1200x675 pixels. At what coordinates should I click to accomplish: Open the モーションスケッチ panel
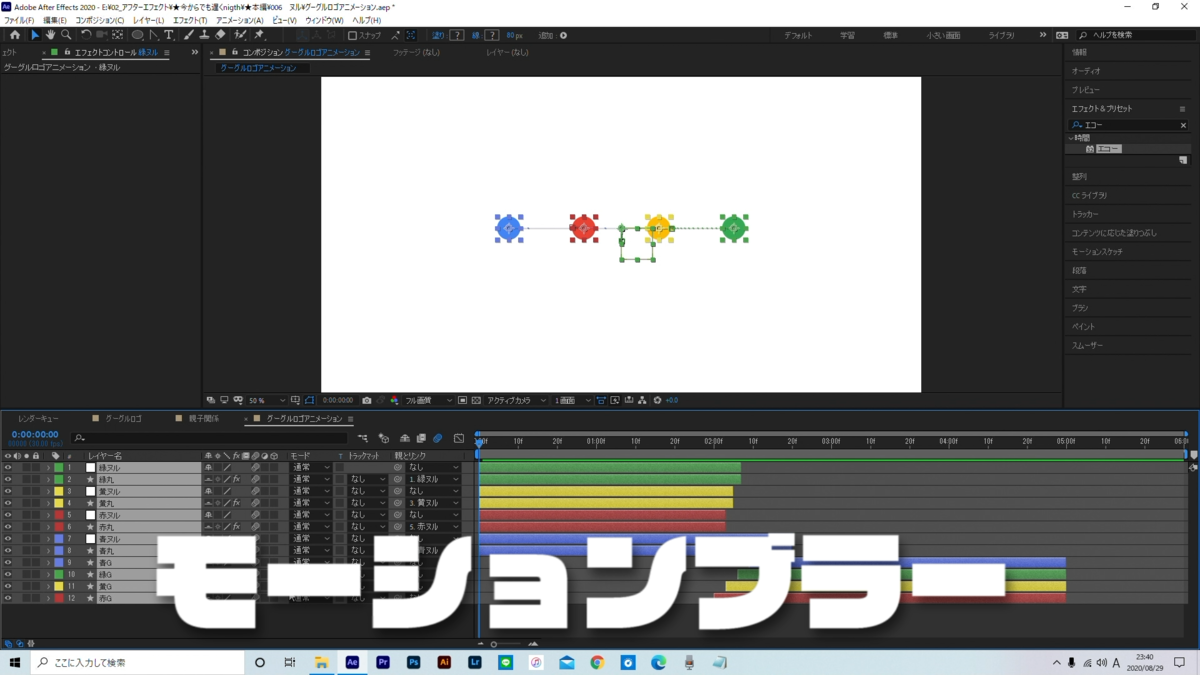pyautogui.click(x=1097, y=252)
